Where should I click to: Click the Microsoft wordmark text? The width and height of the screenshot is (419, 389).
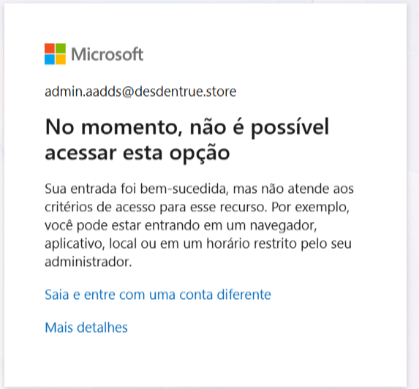107,54
